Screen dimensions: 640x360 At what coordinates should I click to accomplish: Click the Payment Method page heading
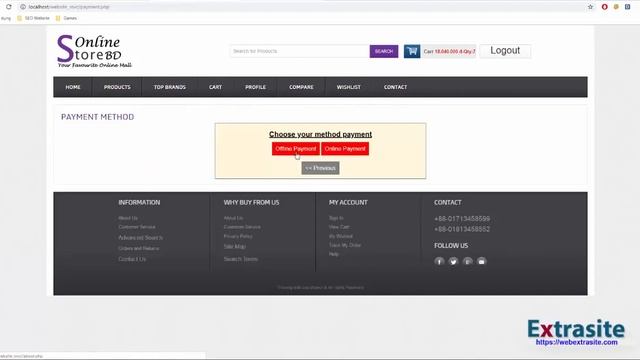click(x=98, y=117)
